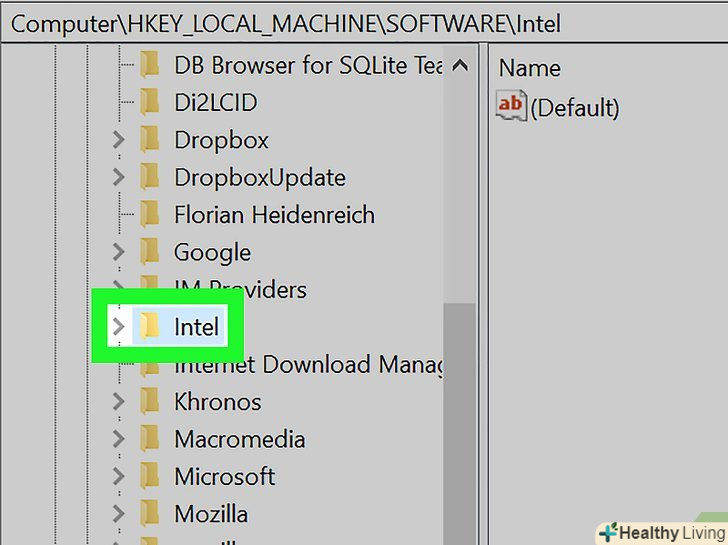Expand the Microsoft key

119,476
